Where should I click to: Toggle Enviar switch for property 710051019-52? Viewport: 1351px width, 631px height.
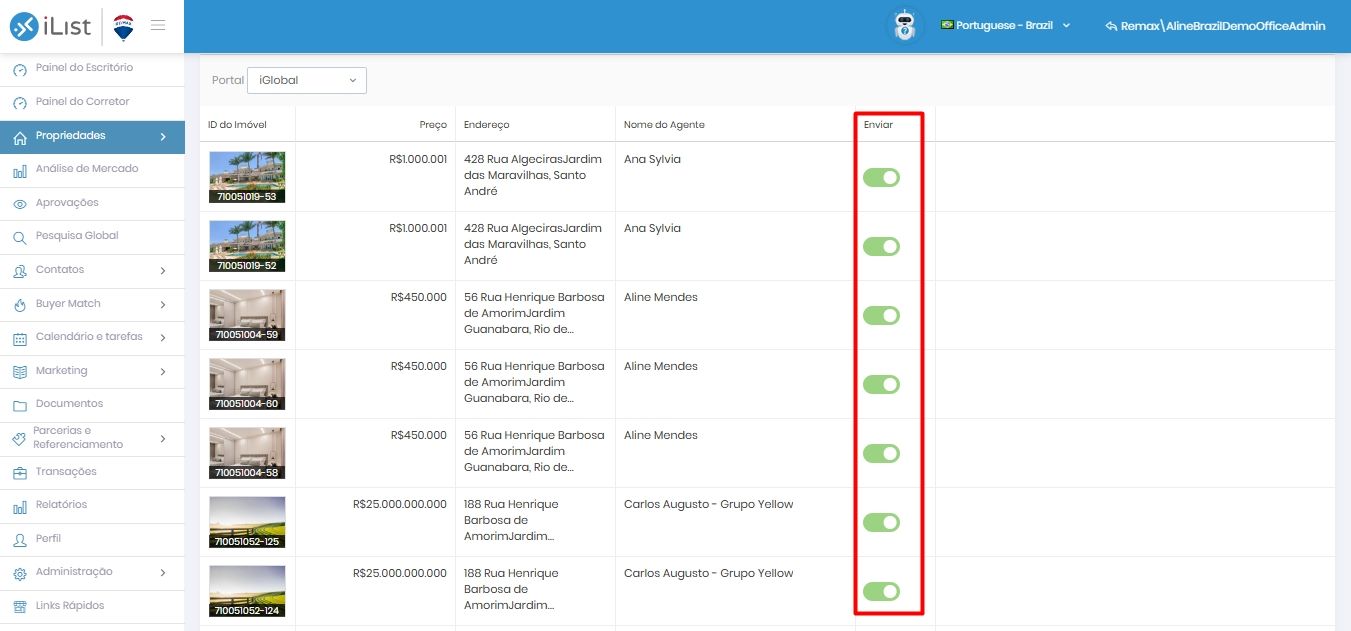point(882,246)
